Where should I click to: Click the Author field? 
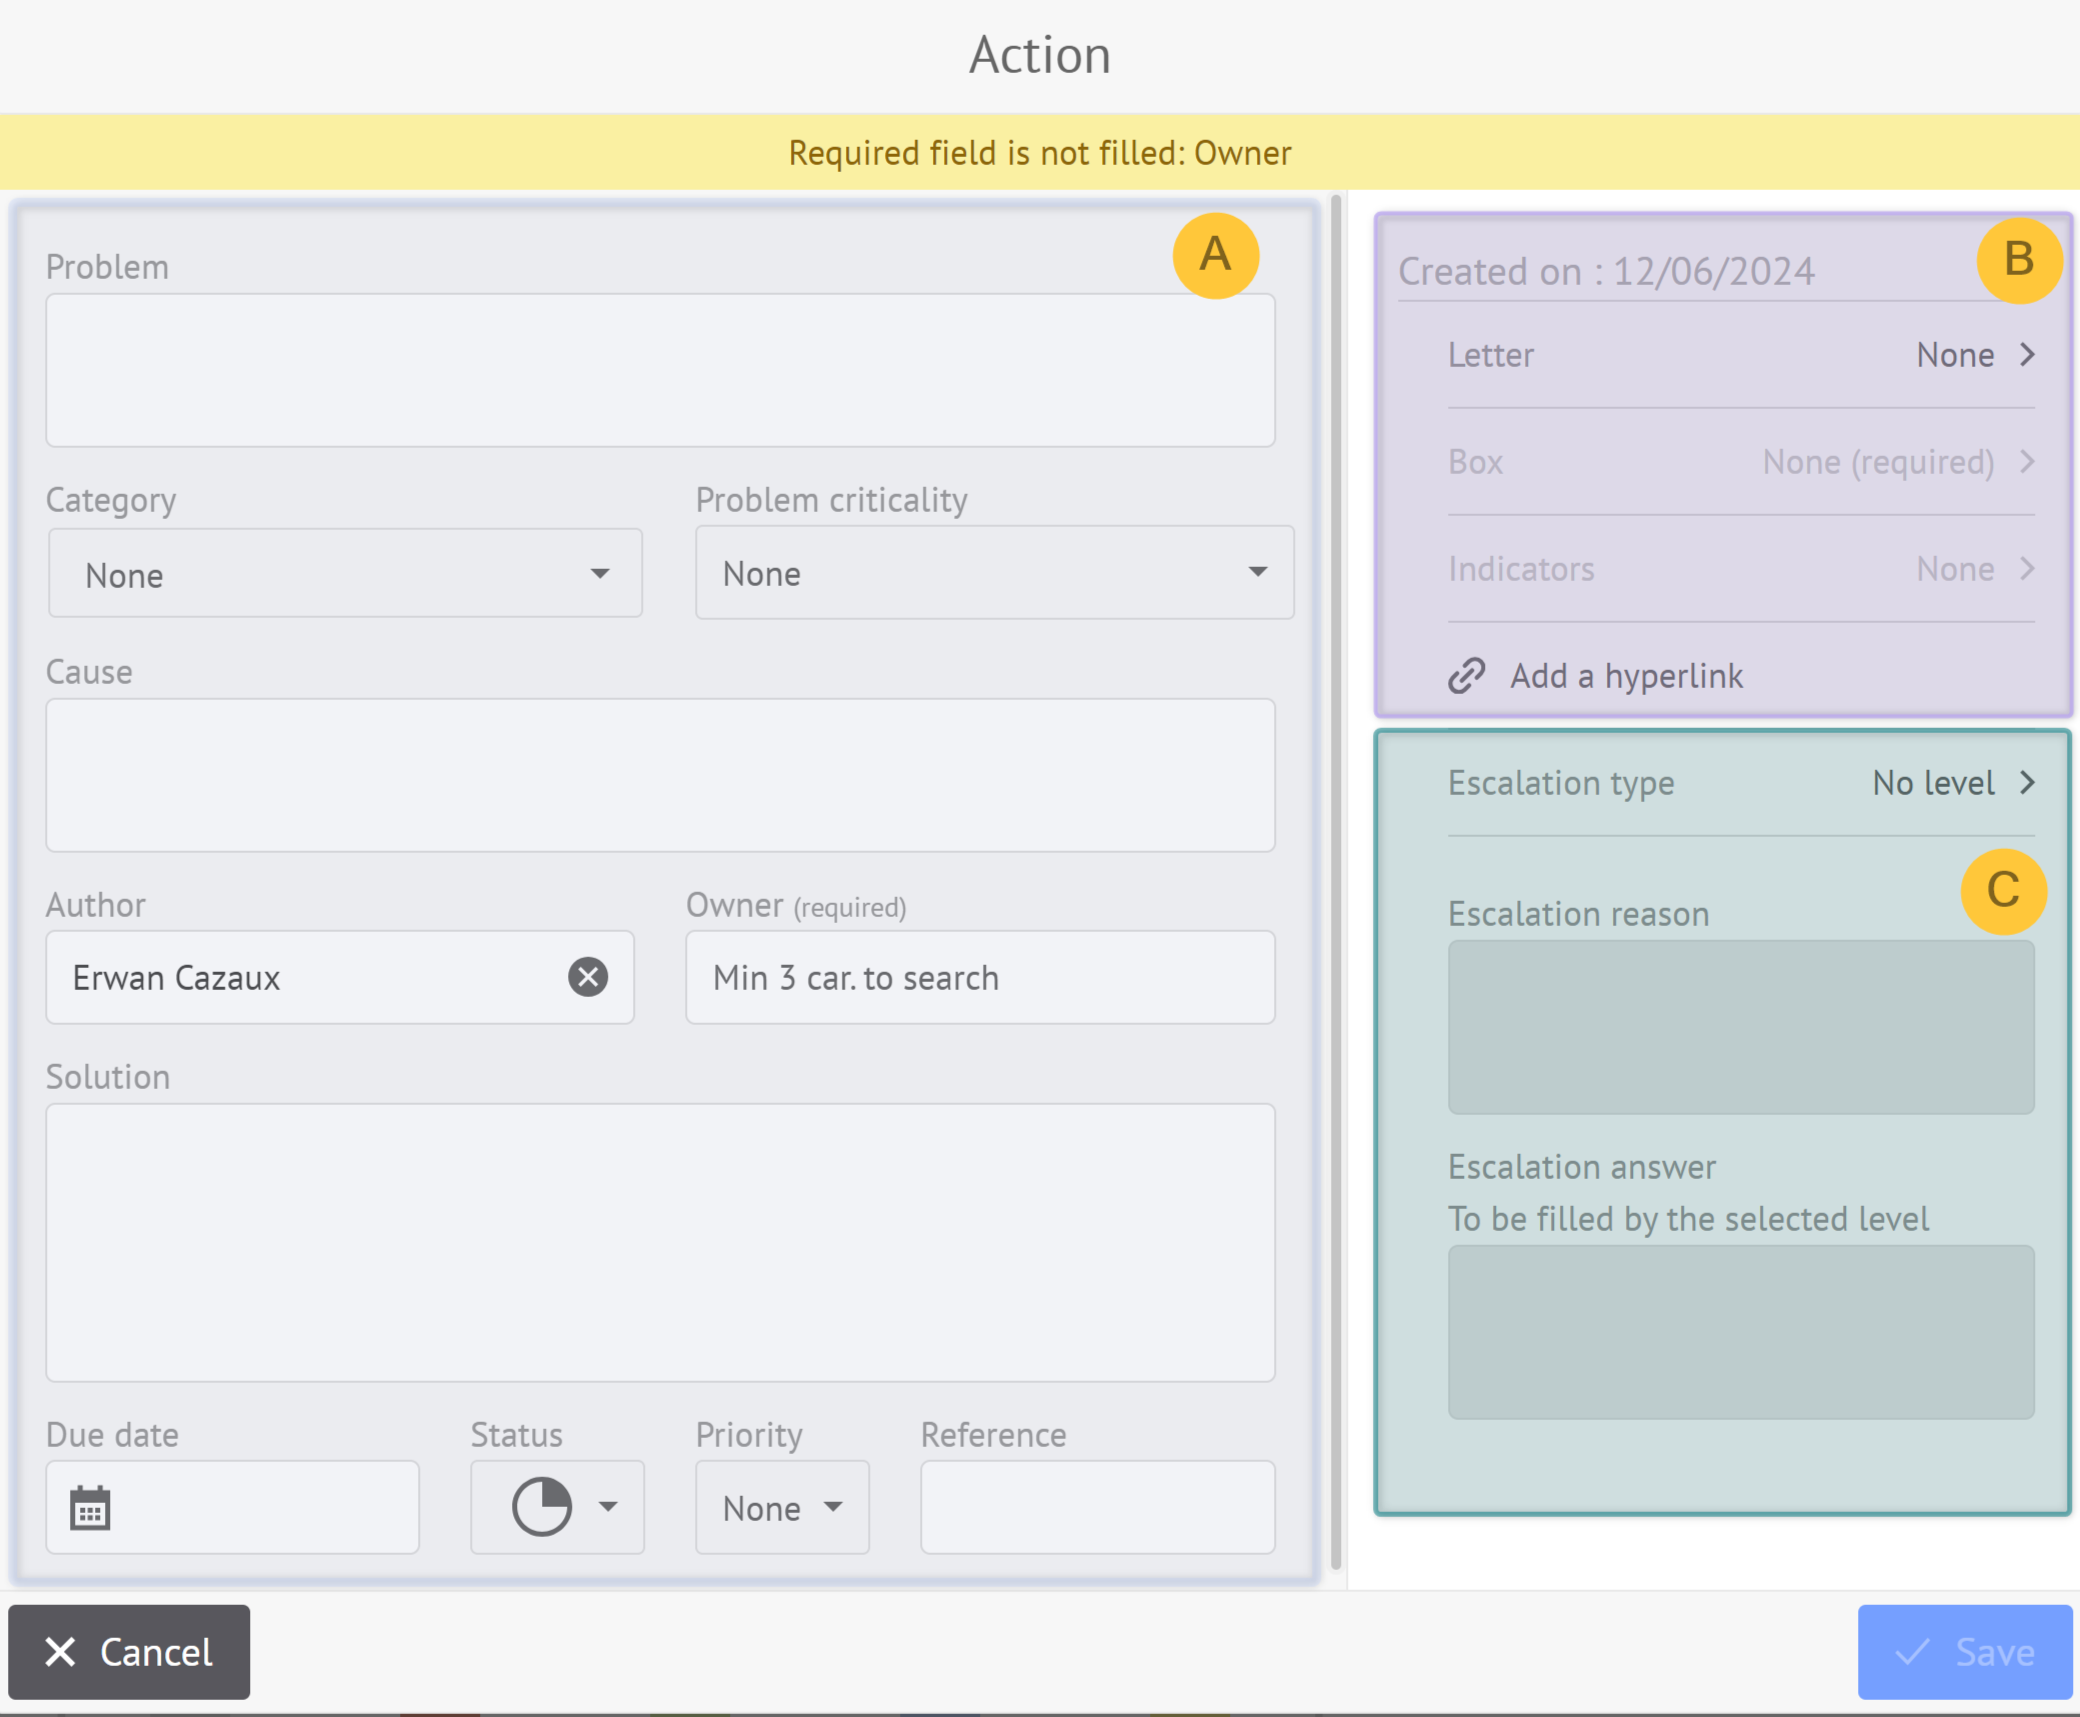pyautogui.click(x=340, y=977)
